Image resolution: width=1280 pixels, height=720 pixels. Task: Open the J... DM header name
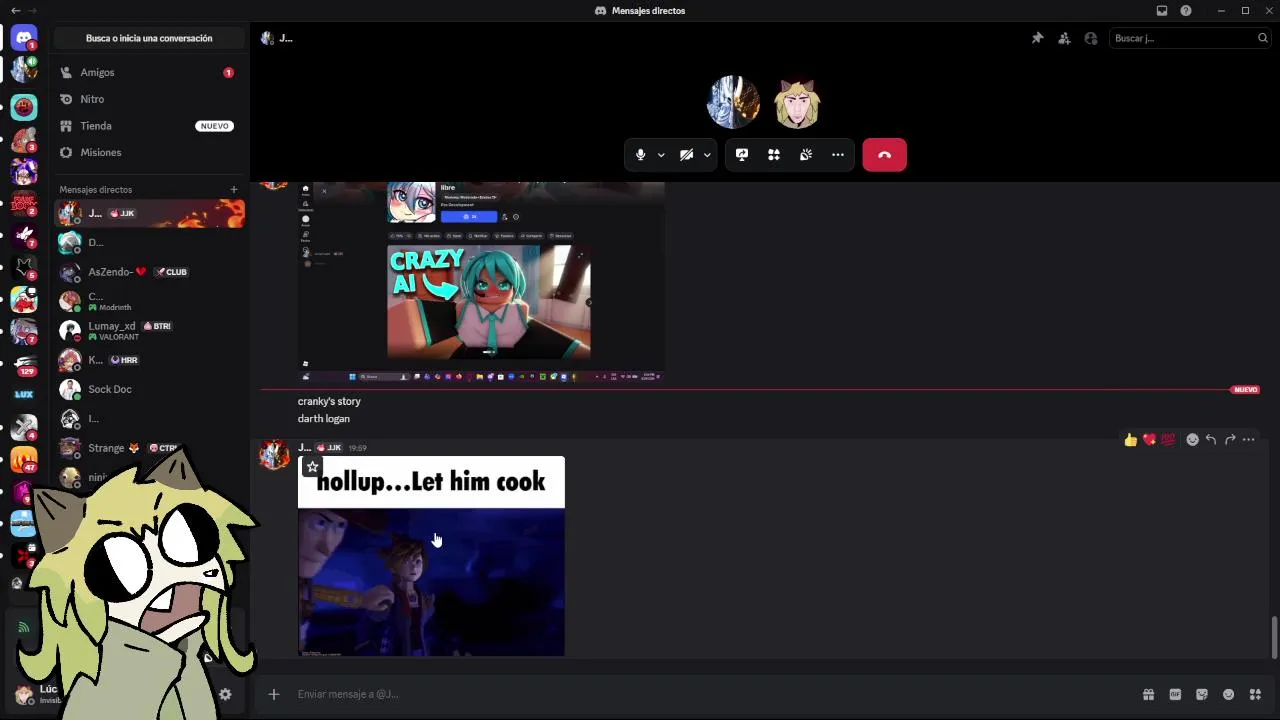pos(285,38)
